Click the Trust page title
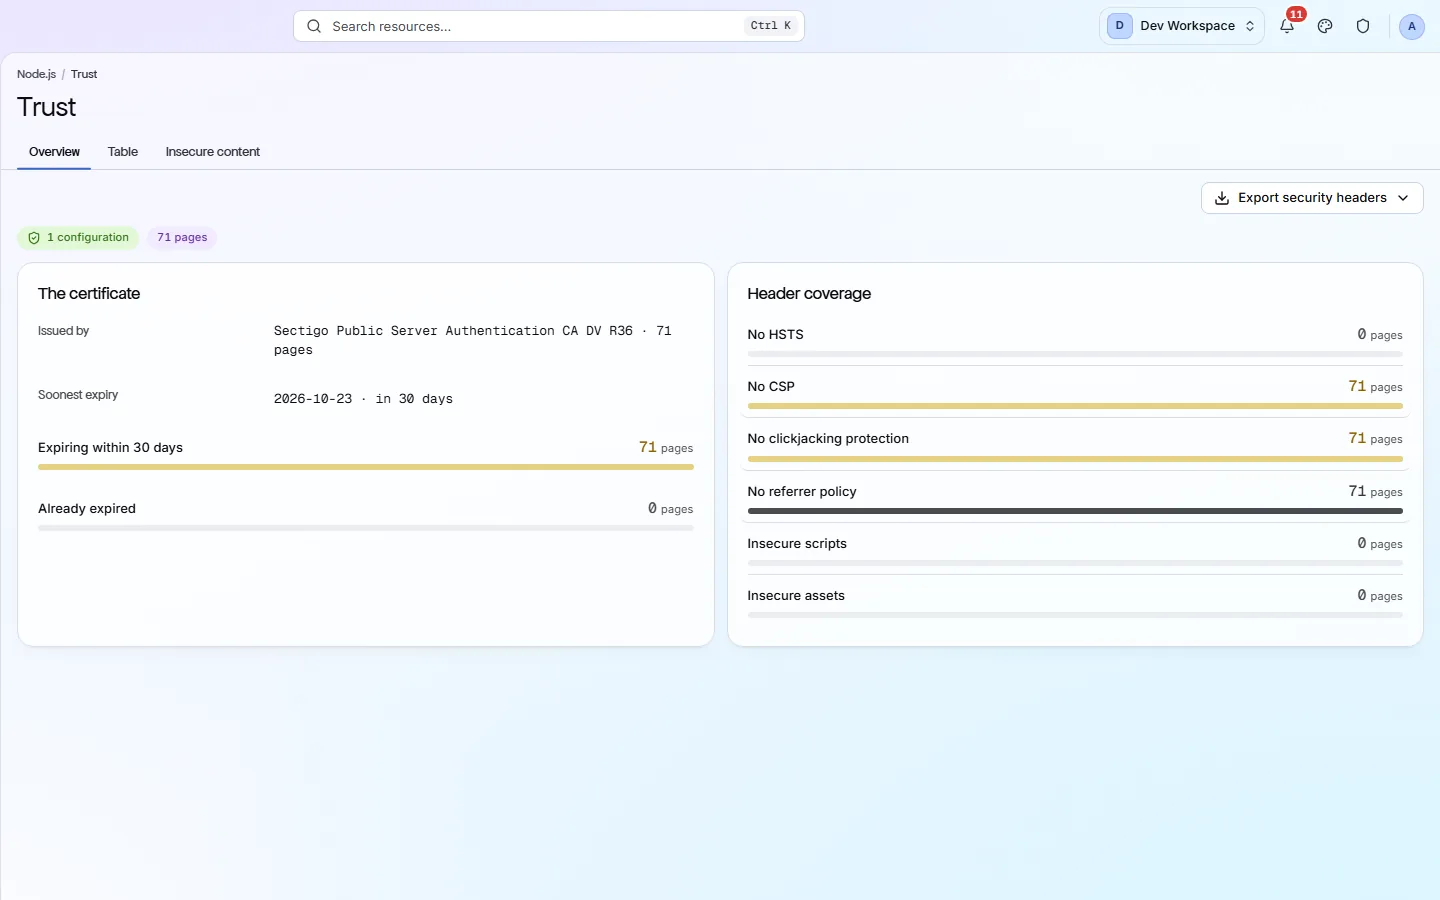This screenshot has height=900, width=1440. pyautogui.click(x=47, y=107)
